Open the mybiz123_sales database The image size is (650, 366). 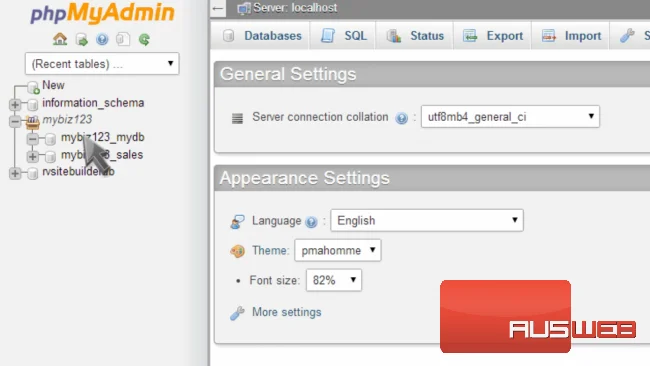tap(102, 155)
